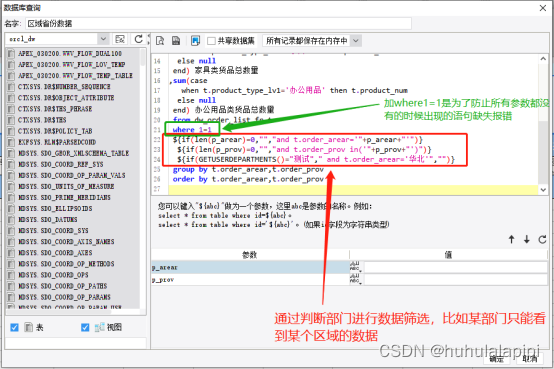
Task: Click SQL line 'end) 办公用品类货品总数量'
Action: pyautogui.click(x=223, y=110)
